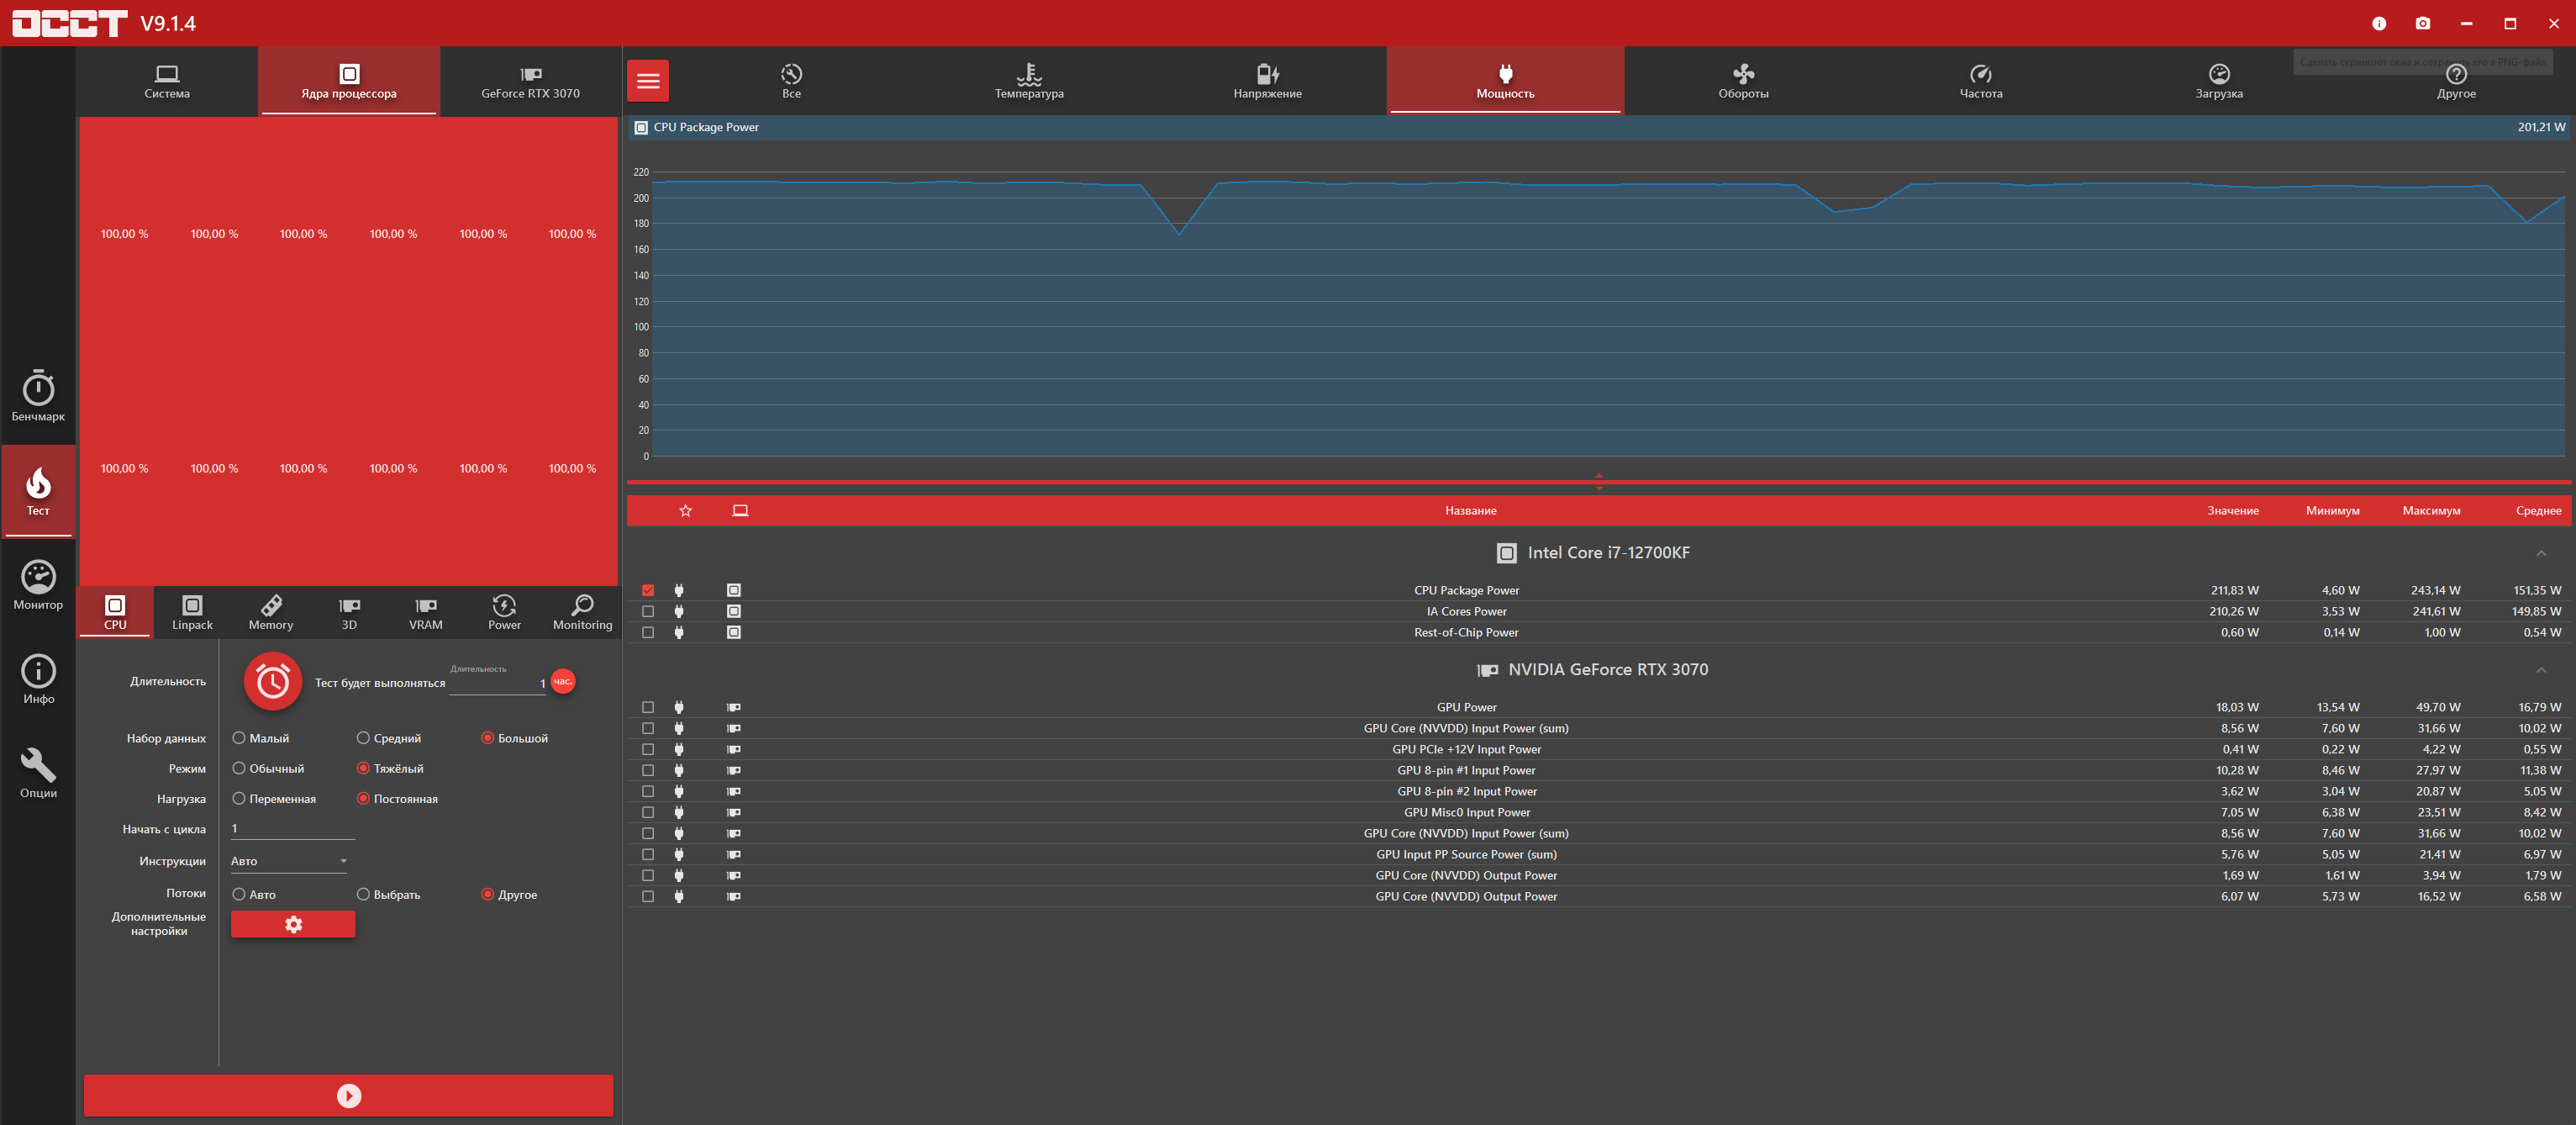Click the screenshot camera icon in title bar

click(2422, 23)
